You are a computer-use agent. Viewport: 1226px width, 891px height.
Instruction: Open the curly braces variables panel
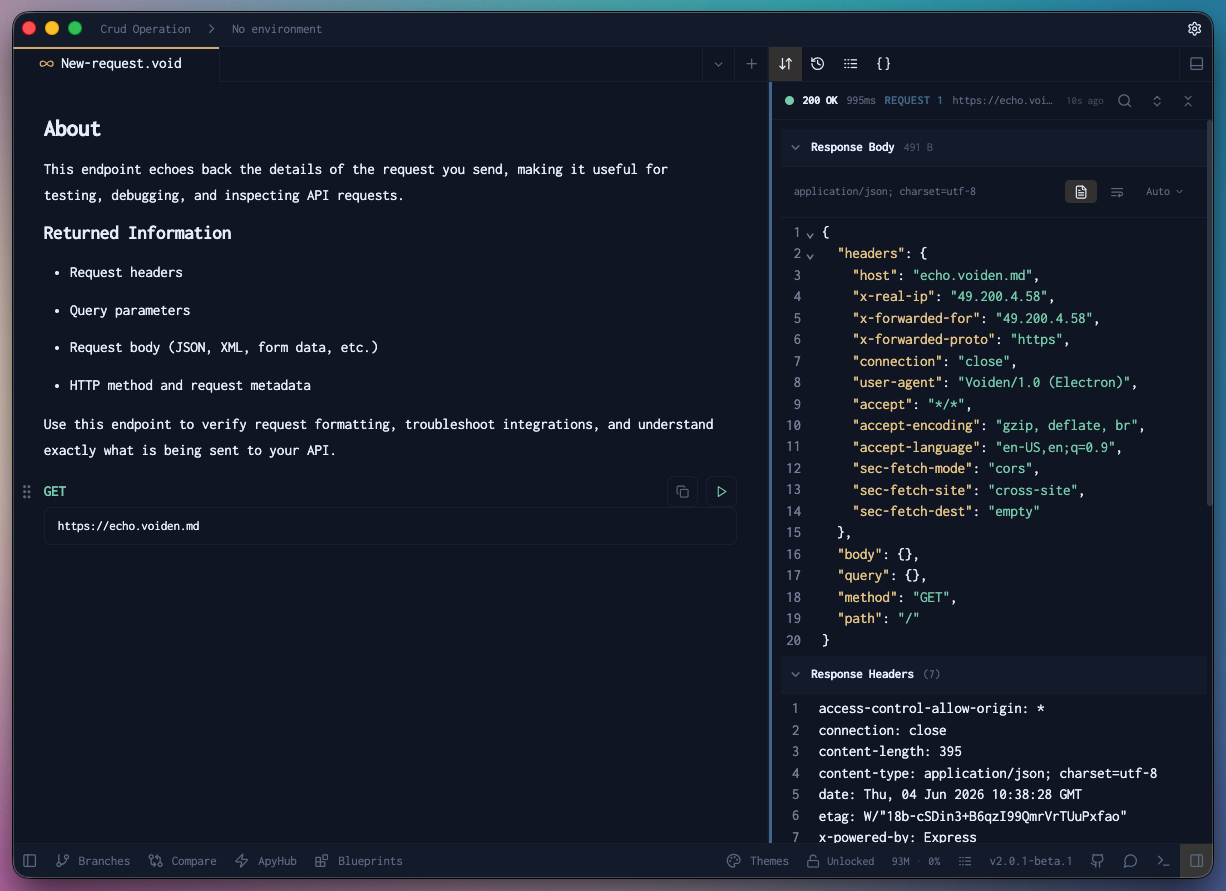coord(883,64)
